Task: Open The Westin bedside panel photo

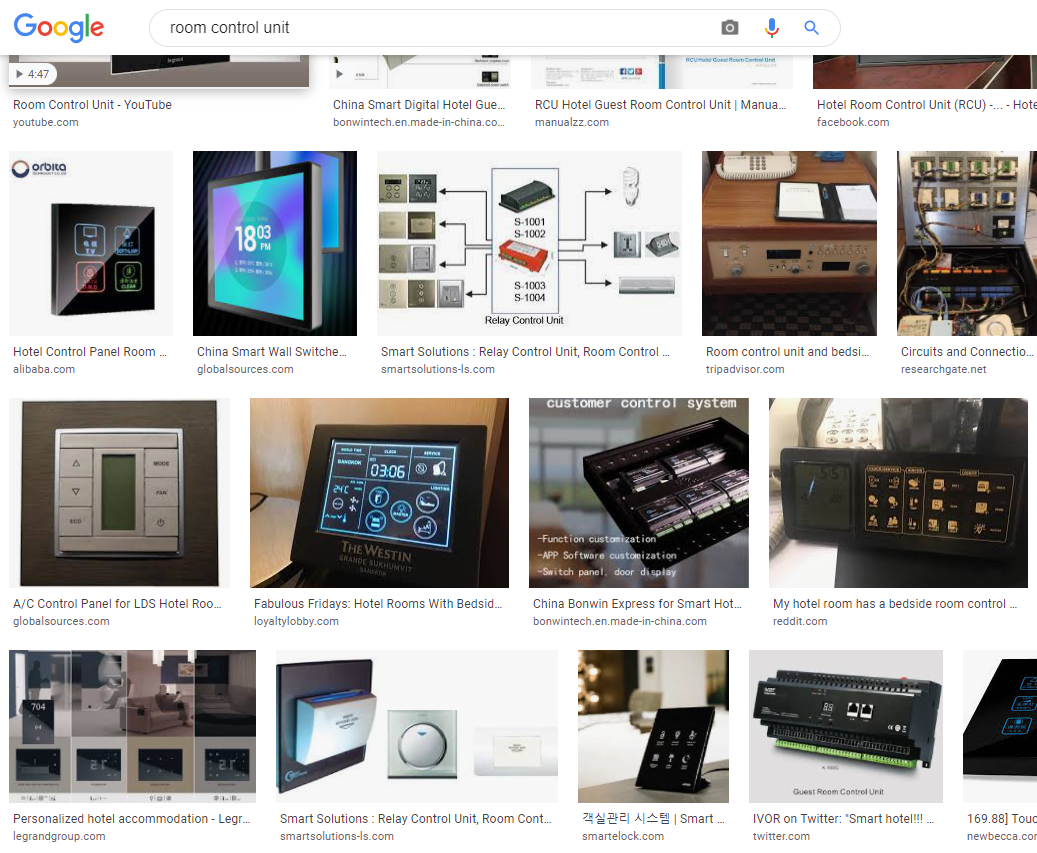Action: tap(380, 493)
